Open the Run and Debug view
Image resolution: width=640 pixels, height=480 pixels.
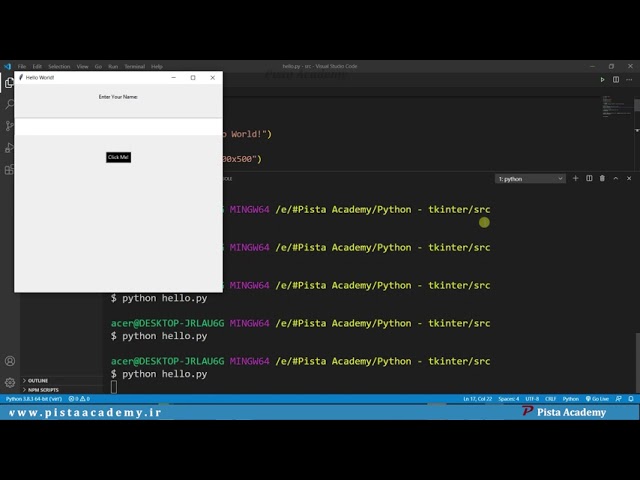pos(9,148)
